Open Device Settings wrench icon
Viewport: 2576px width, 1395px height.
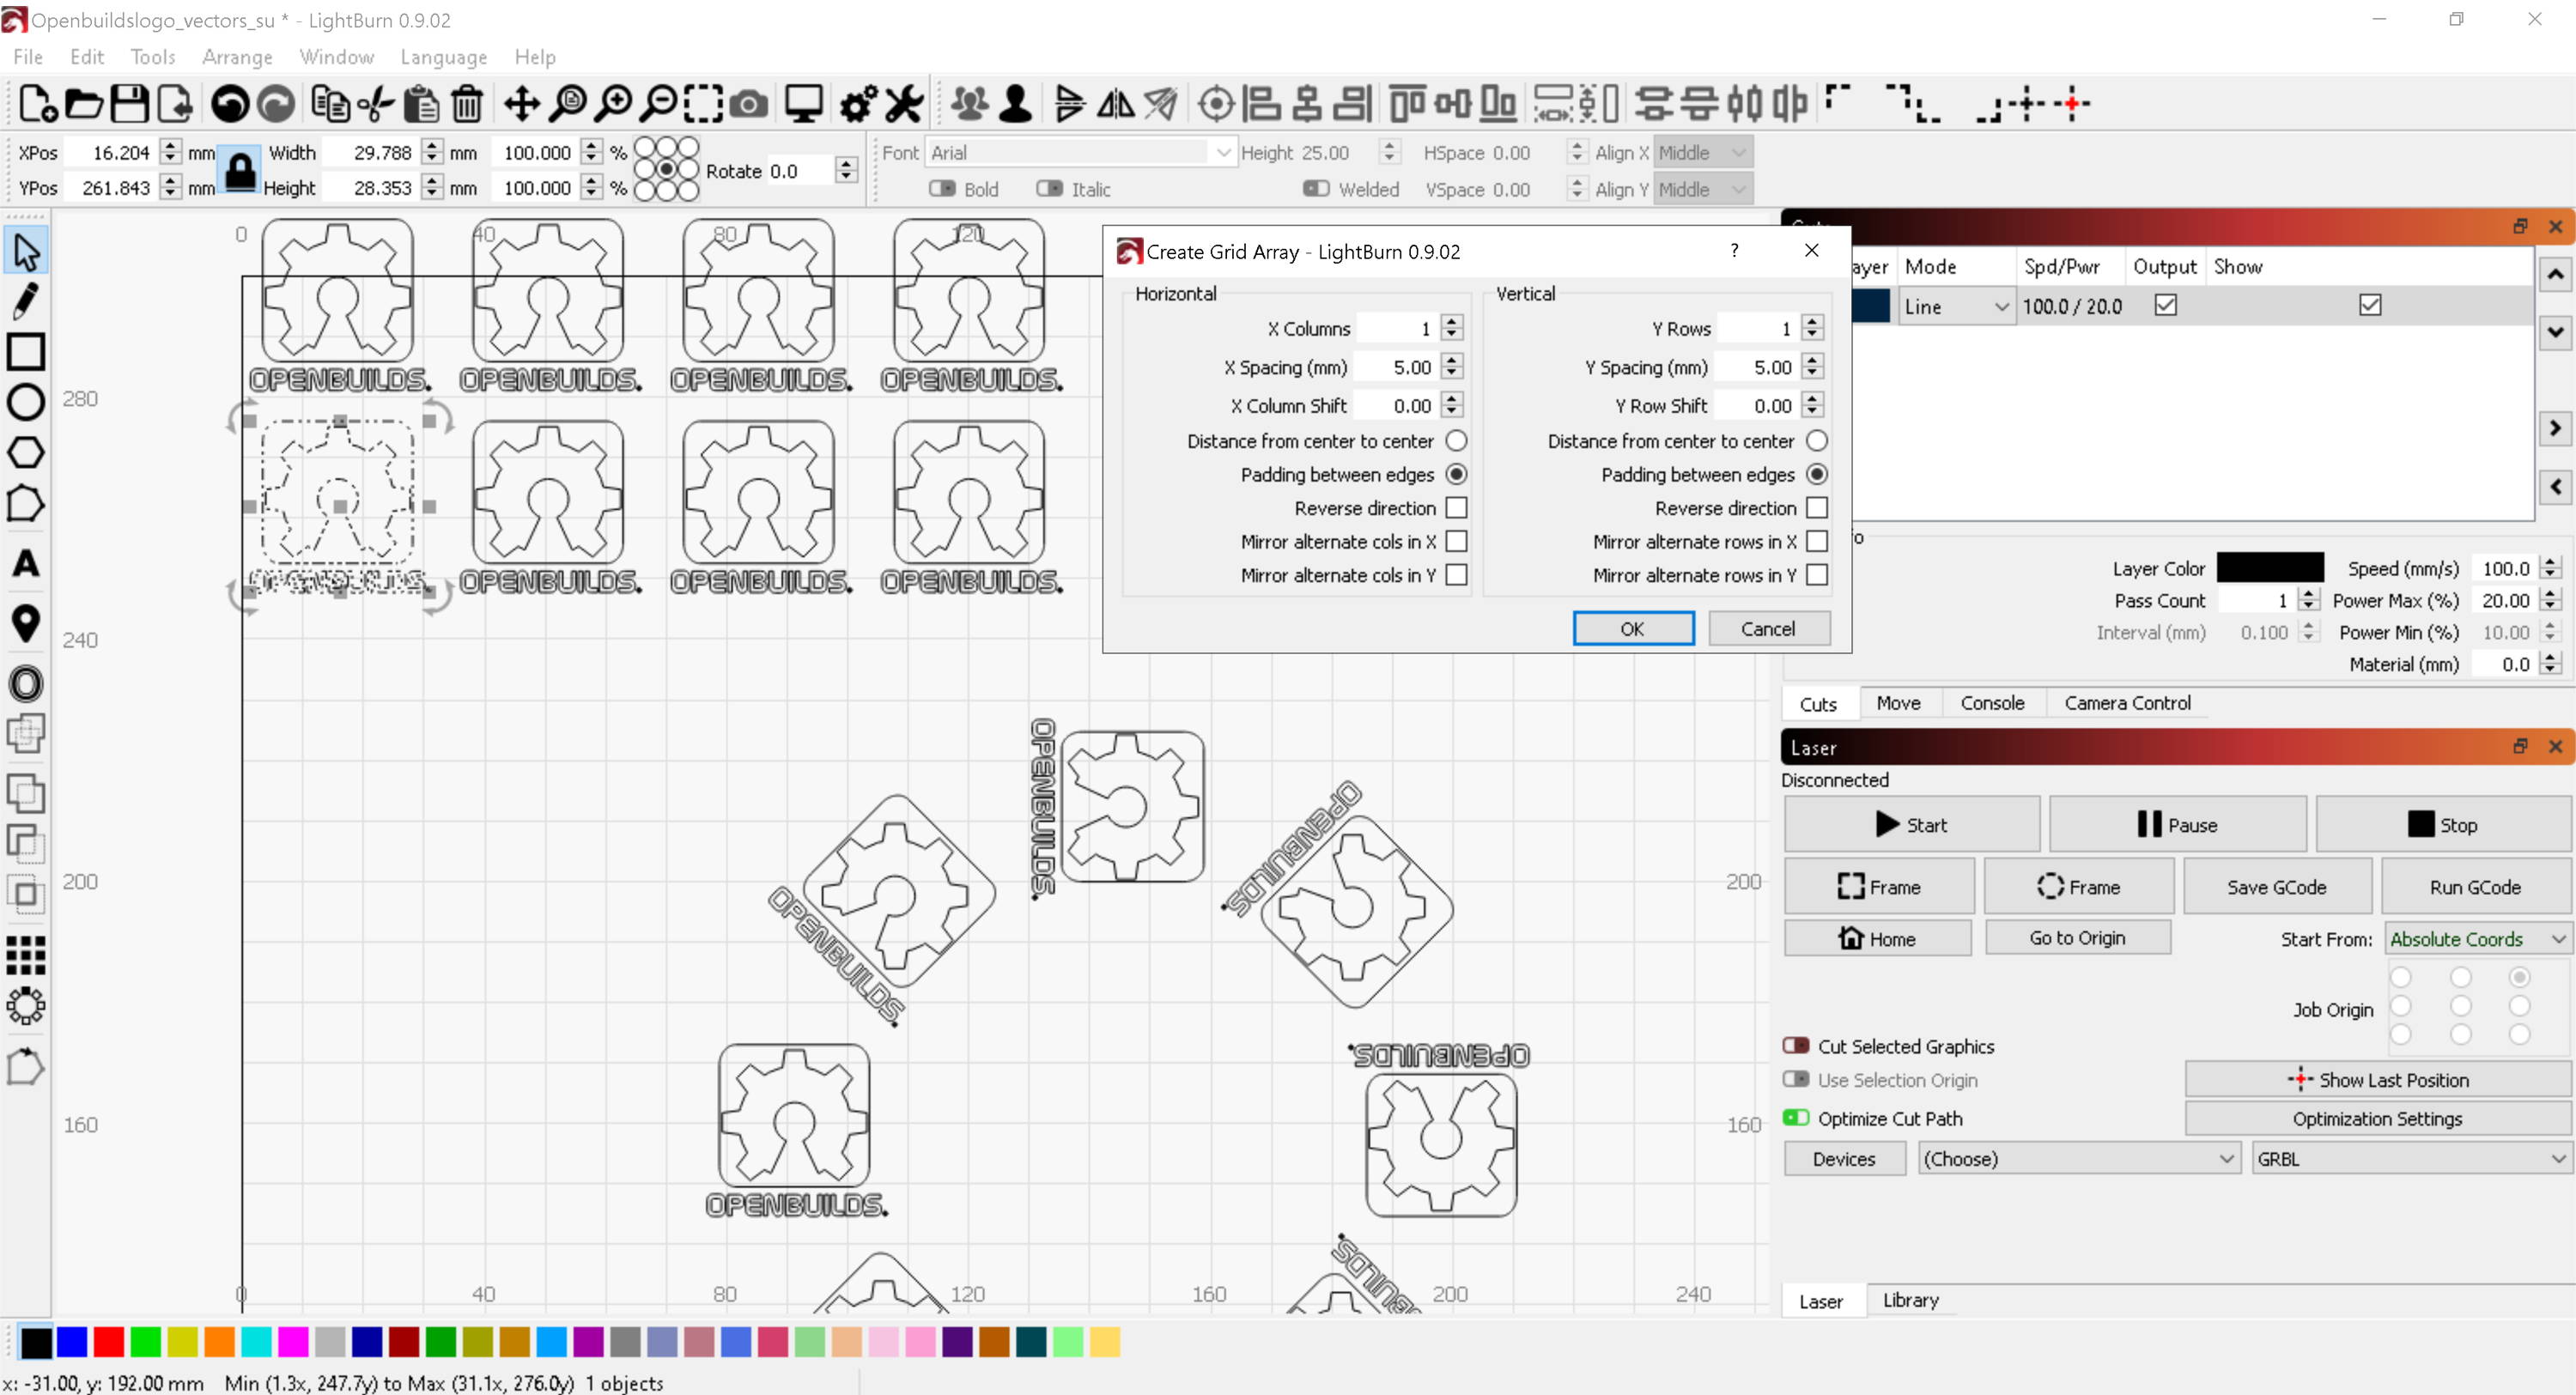click(905, 104)
